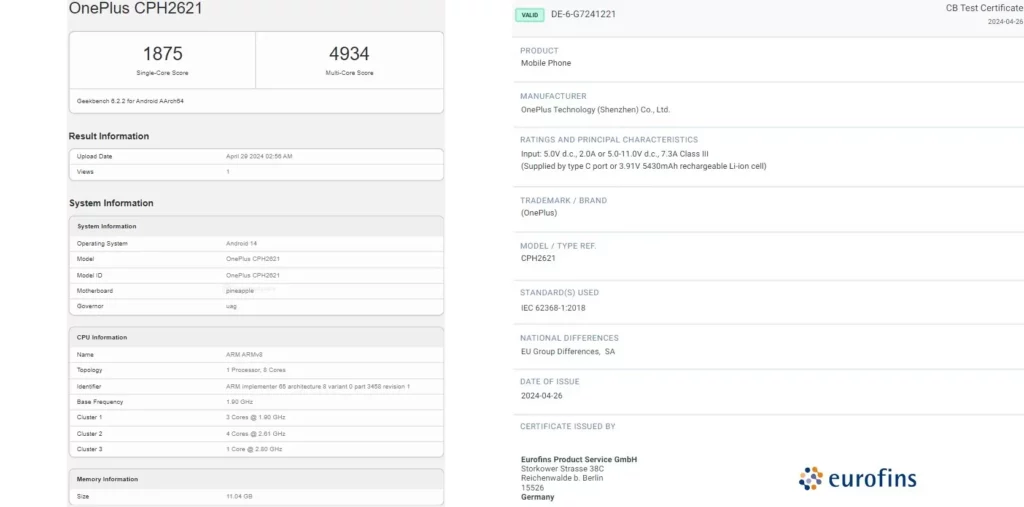Click the 11.04 GB memory size value

(239, 497)
